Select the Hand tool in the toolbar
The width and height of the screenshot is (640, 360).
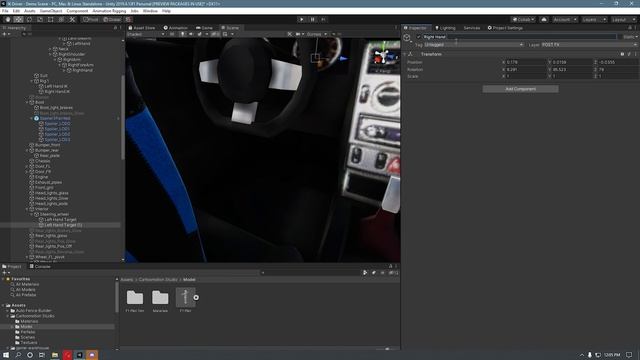pos(8,19)
